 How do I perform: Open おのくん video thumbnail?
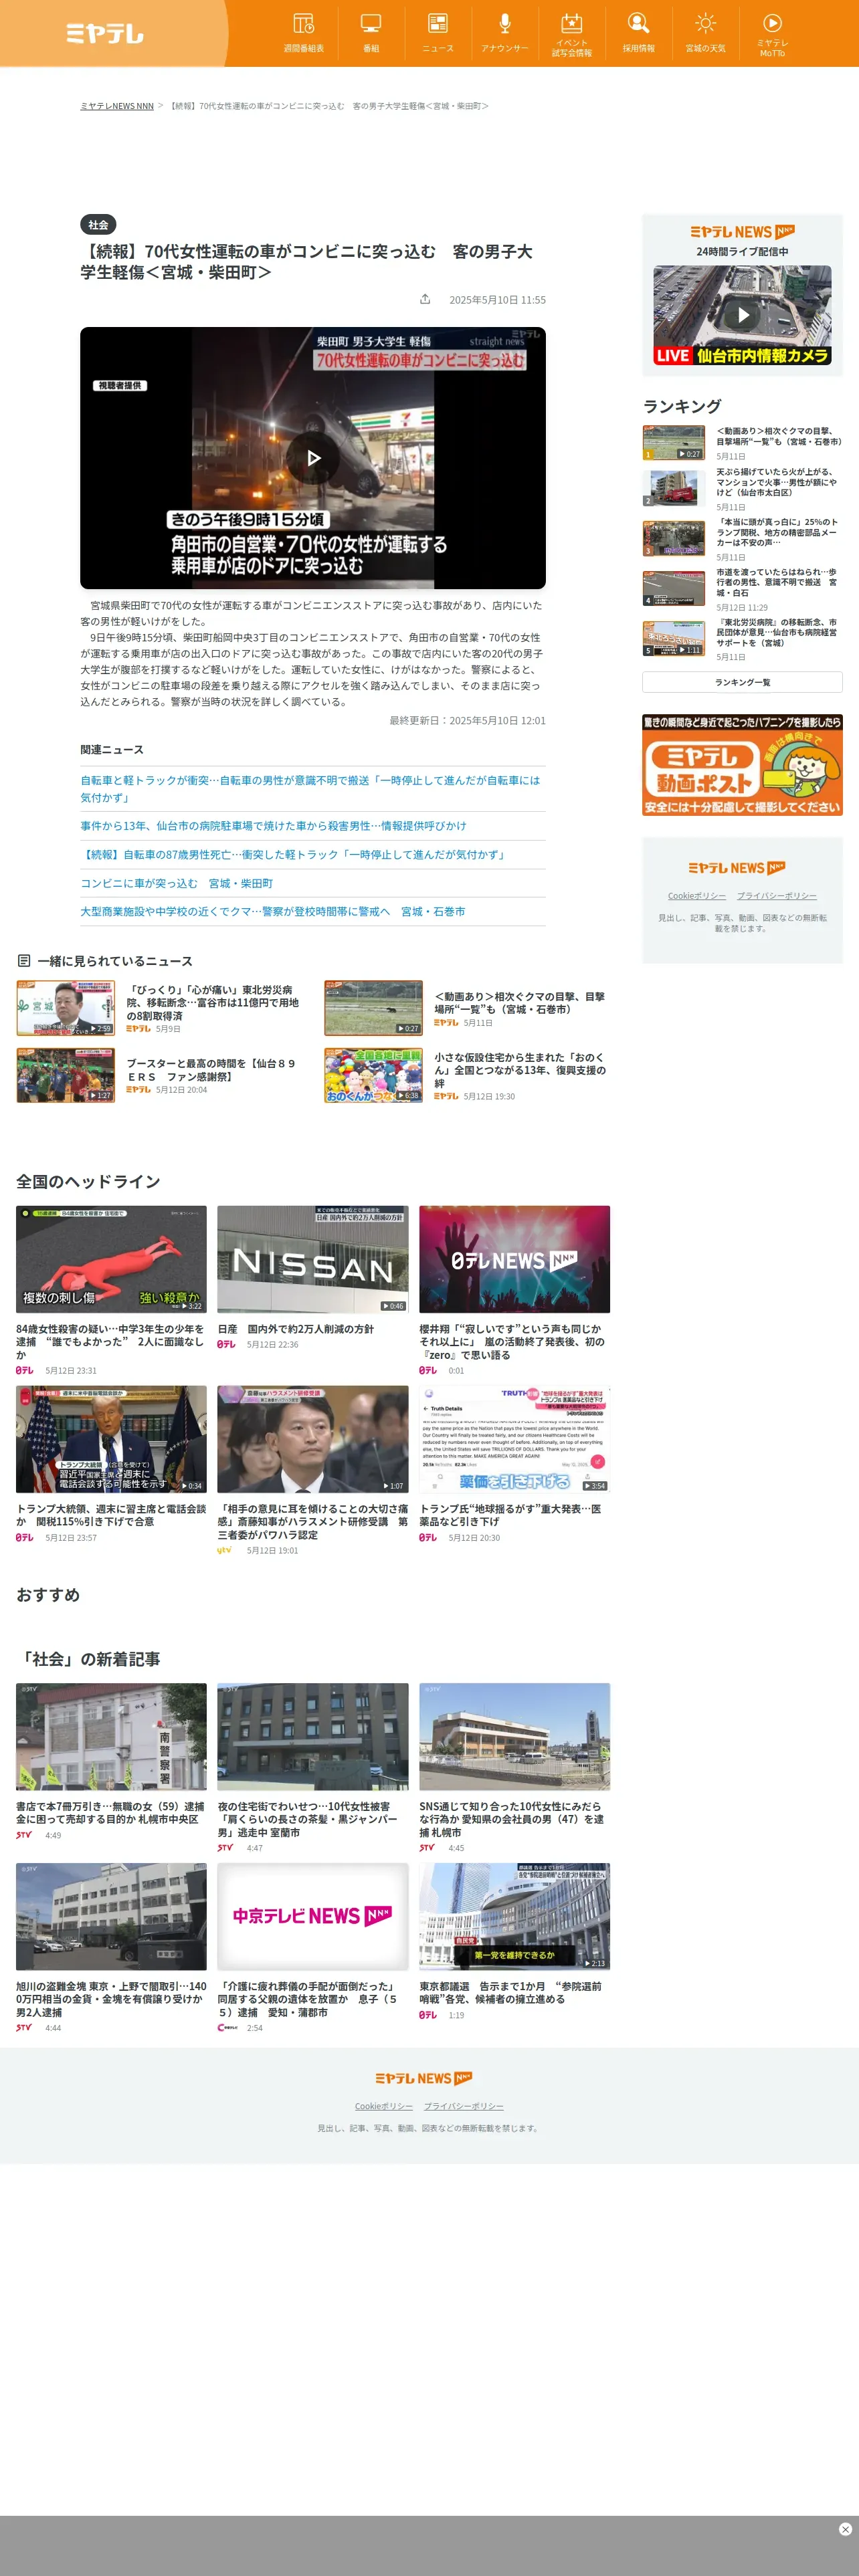pos(373,1075)
